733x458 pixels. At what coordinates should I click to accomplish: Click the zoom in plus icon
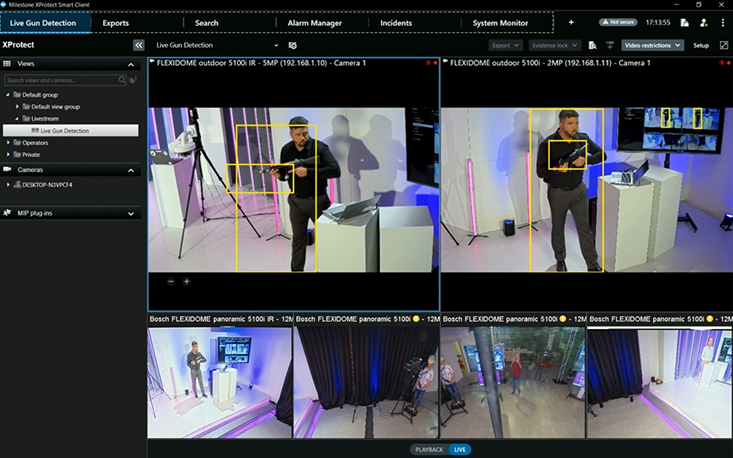click(x=186, y=282)
